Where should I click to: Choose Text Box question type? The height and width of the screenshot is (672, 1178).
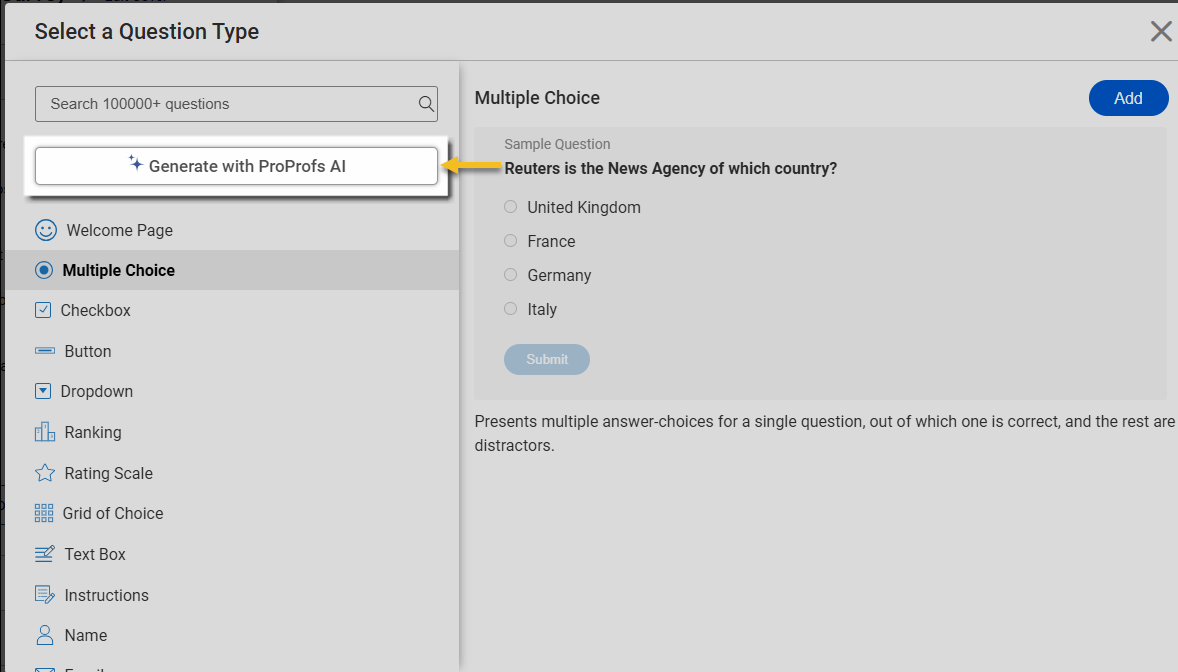232,554
